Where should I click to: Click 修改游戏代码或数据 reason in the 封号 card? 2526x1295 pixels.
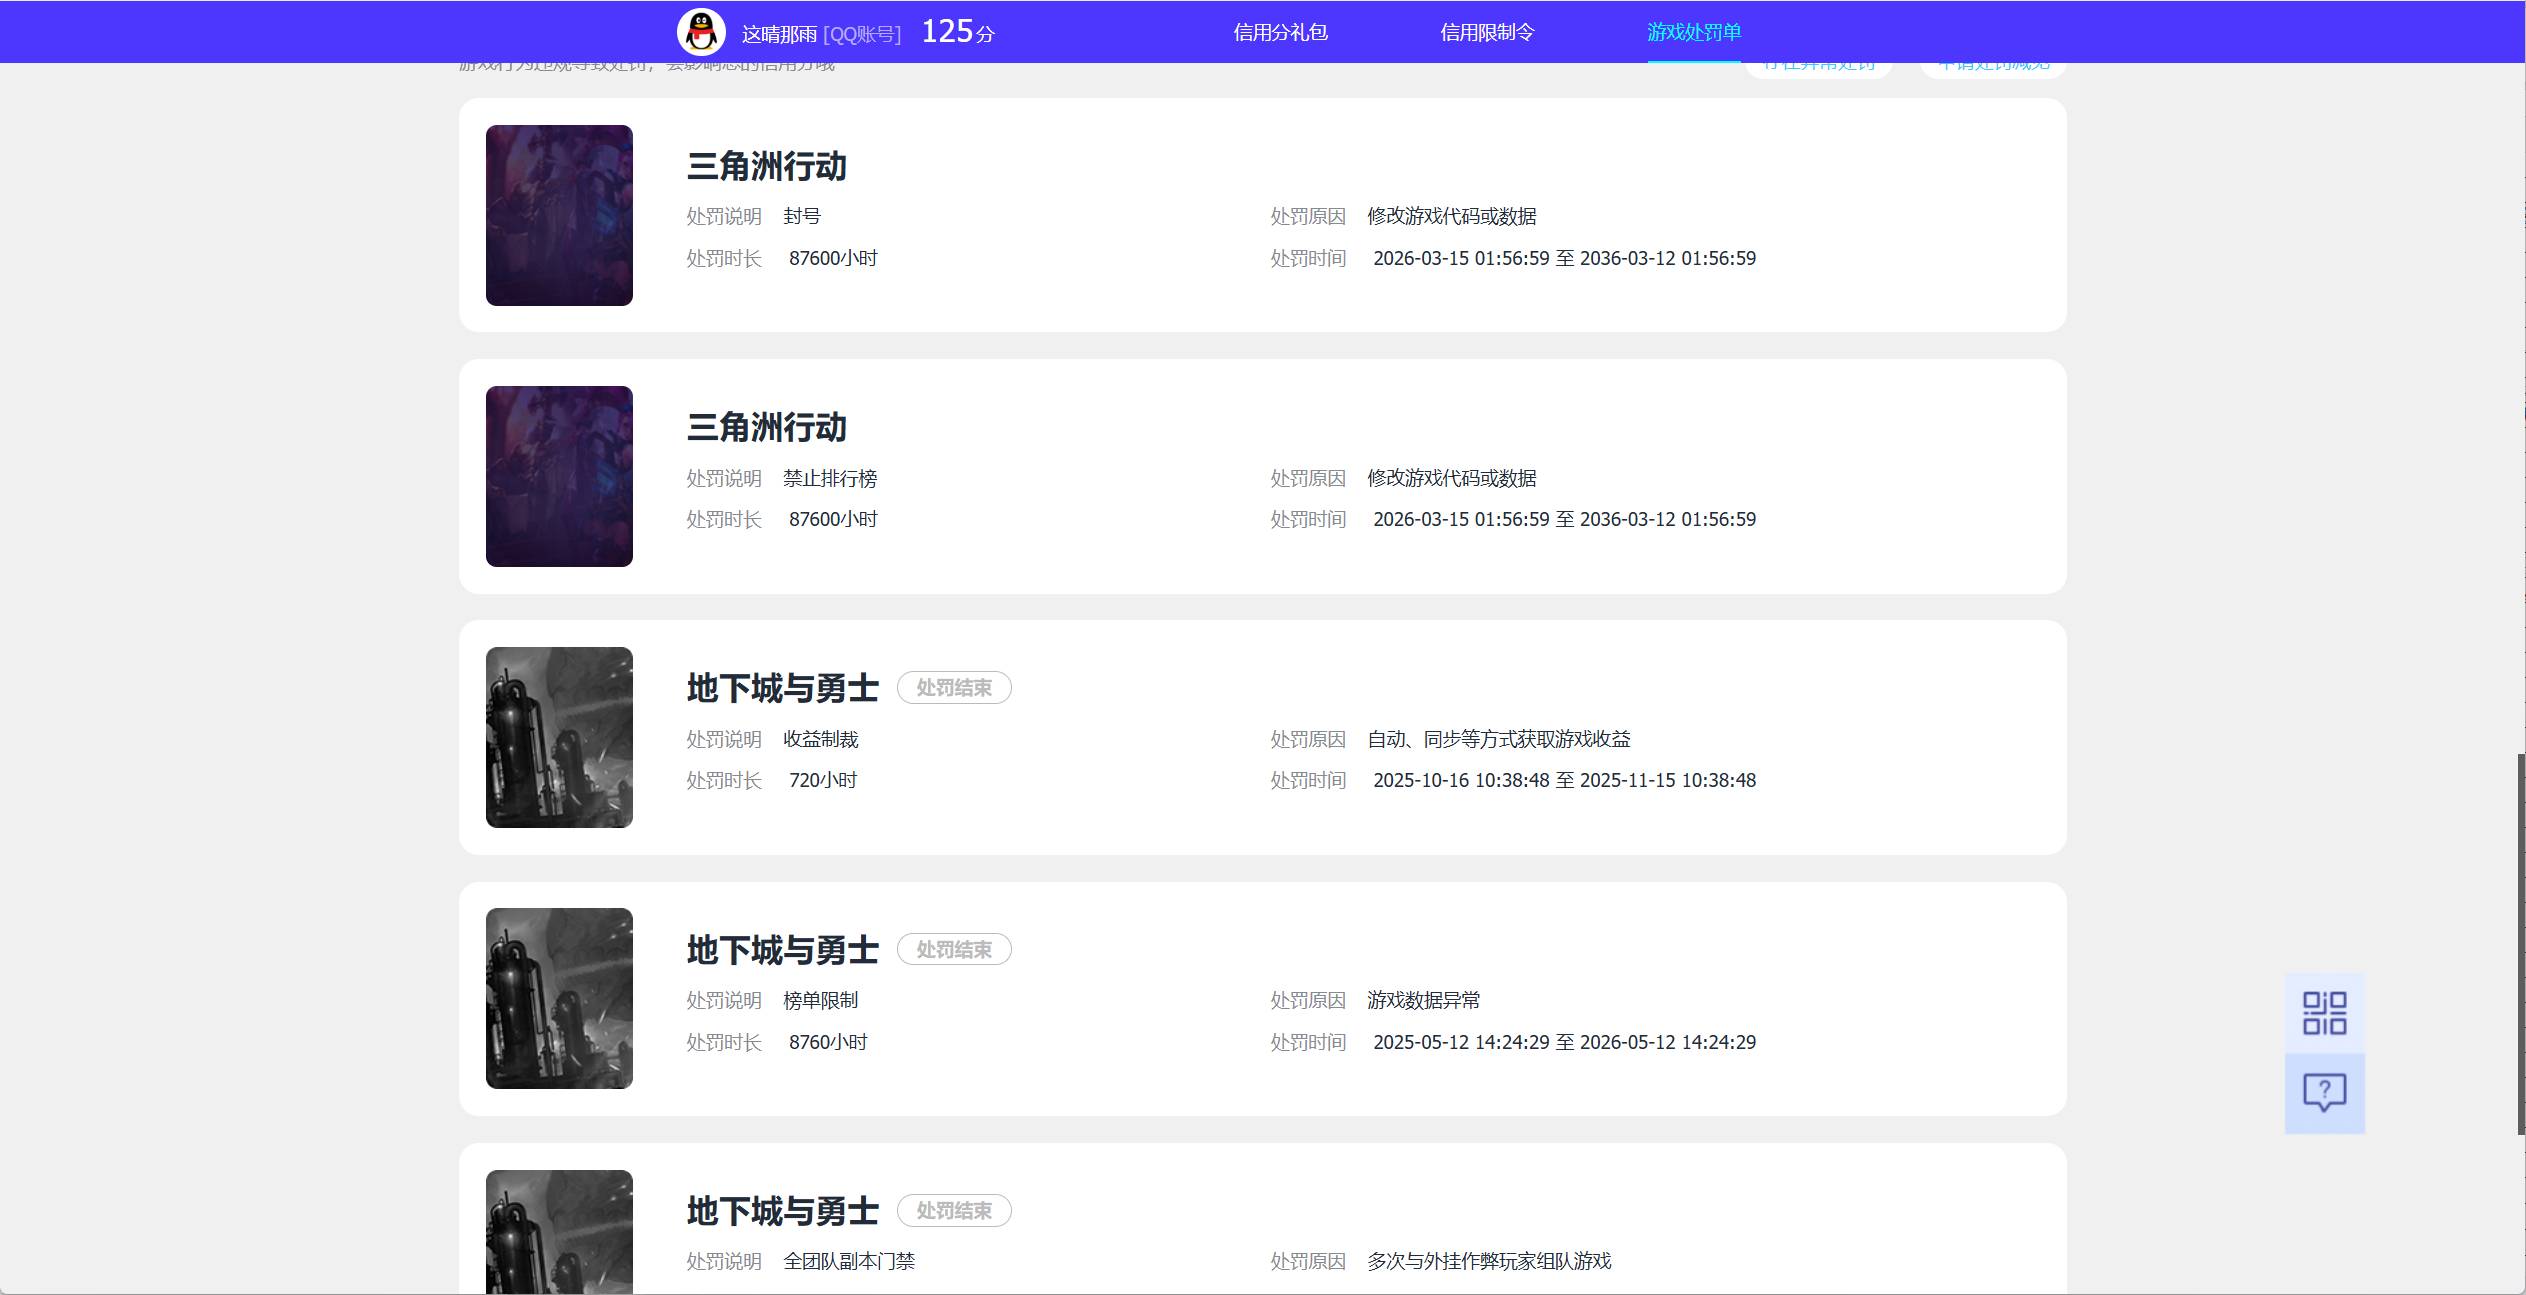(1452, 216)
